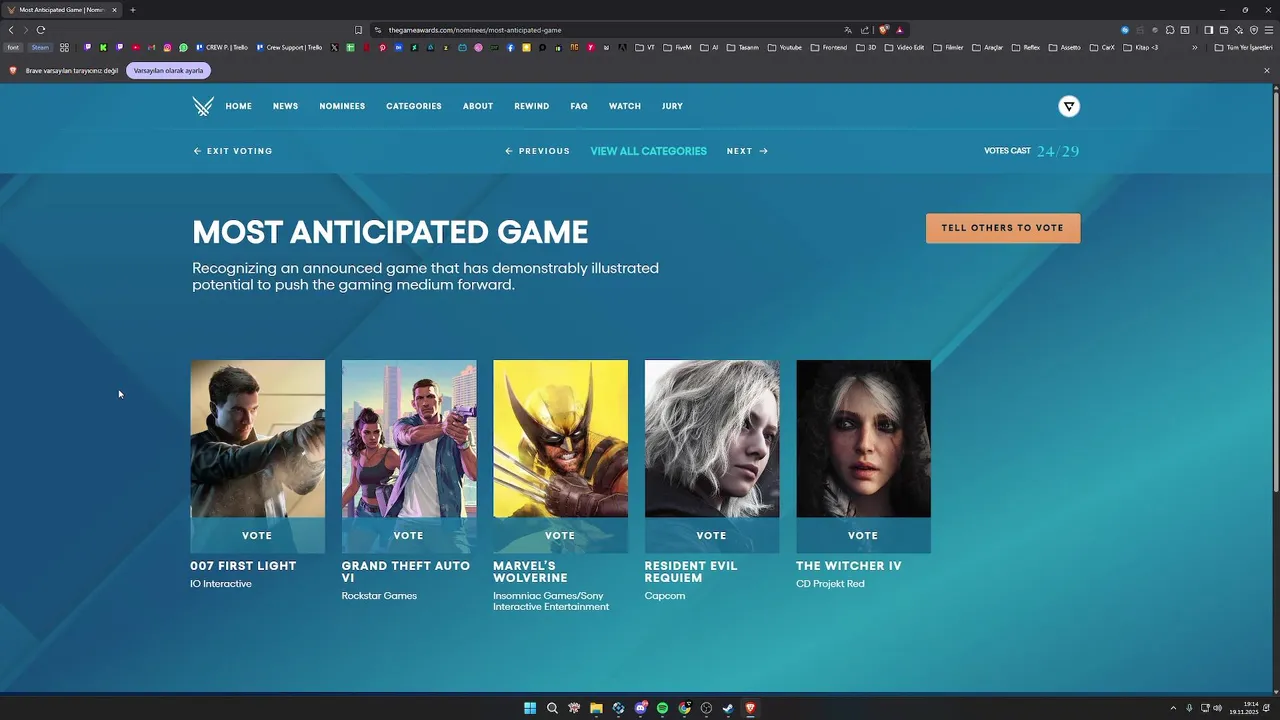The height and width of the screenshot is (720, 1280).
Task: Toggle the browser sidebar panel icon
Action: (1208, 30)
